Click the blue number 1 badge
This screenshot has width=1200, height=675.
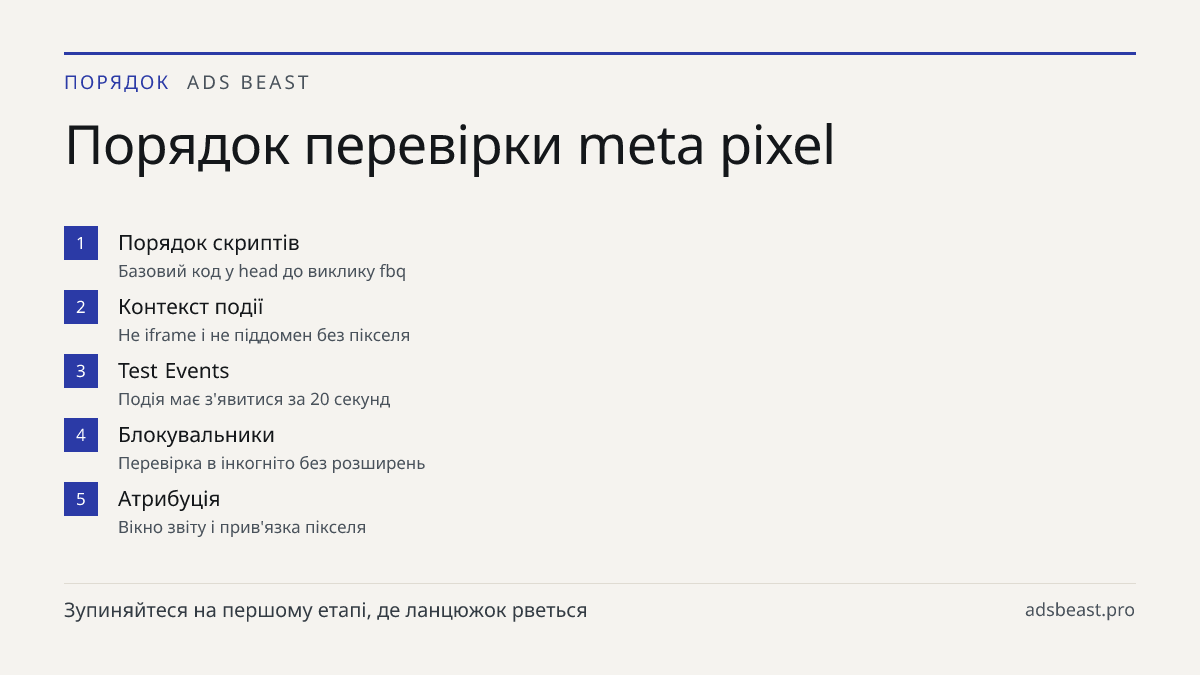[81, 243]
